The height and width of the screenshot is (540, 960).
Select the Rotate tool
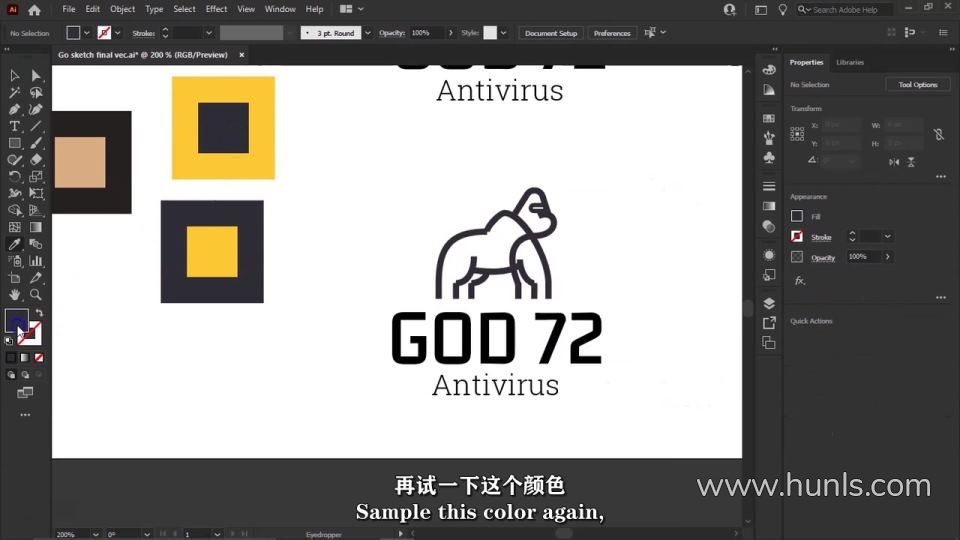pyautogui.click(x=15, y=176)
